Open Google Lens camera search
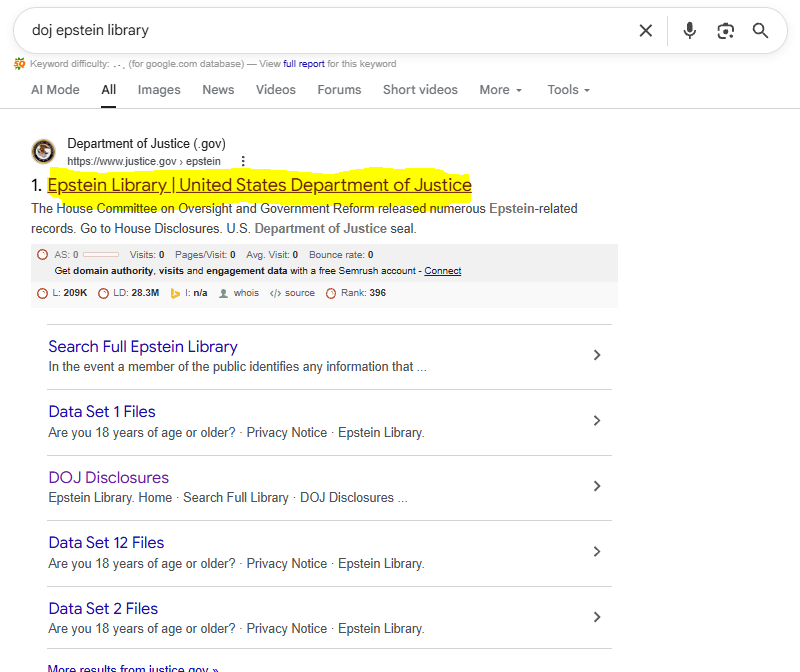Image resolution: width=800 pixels, height=672 pixels. [x=725, y=31]
